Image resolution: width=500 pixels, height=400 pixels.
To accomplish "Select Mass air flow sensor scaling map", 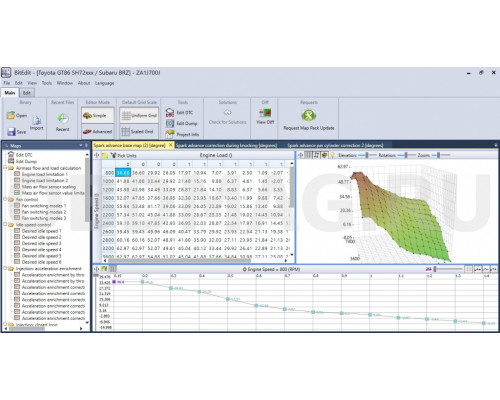I will click(45, 187).
